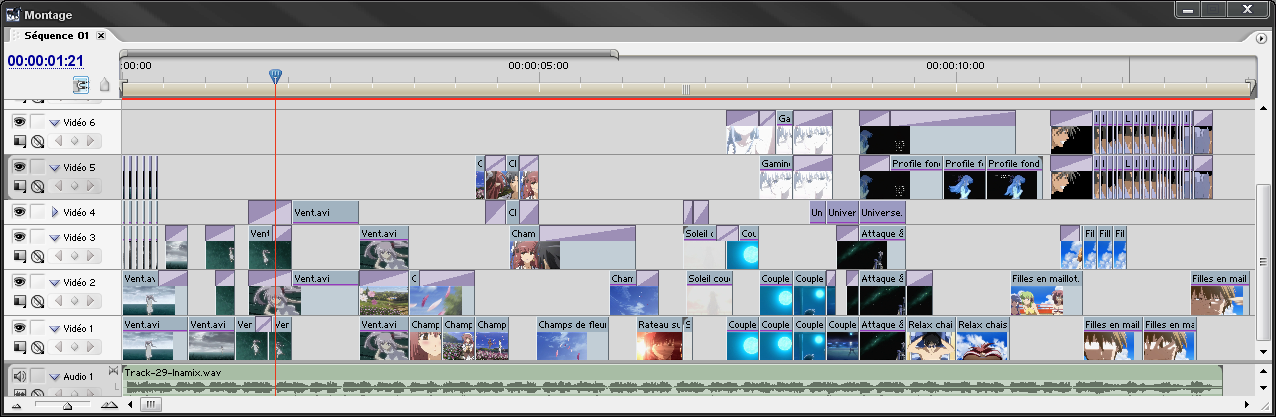Go to previous keyframe on Vidéo 1
This screenshot has height=417, width=1276.
(x=60, y=347)
